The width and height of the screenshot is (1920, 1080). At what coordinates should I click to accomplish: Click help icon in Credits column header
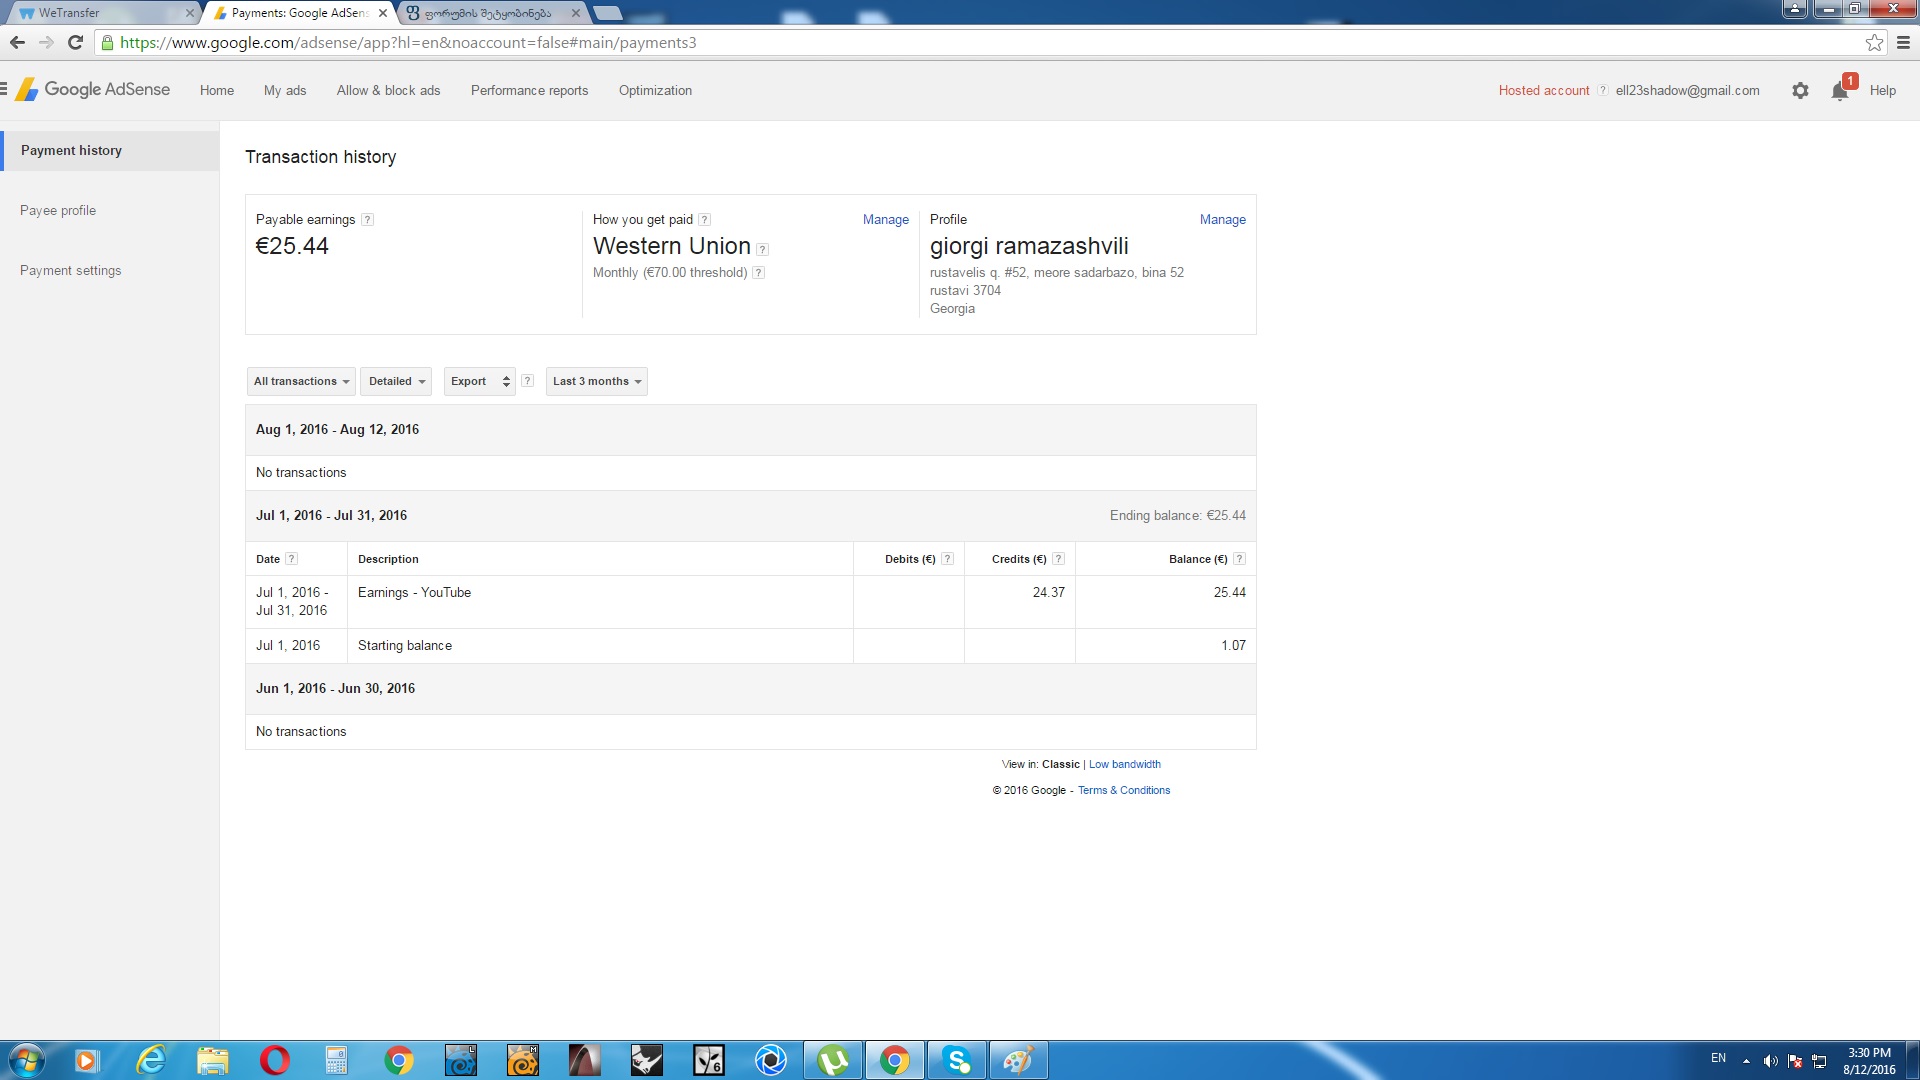(x=1058, y=559)
